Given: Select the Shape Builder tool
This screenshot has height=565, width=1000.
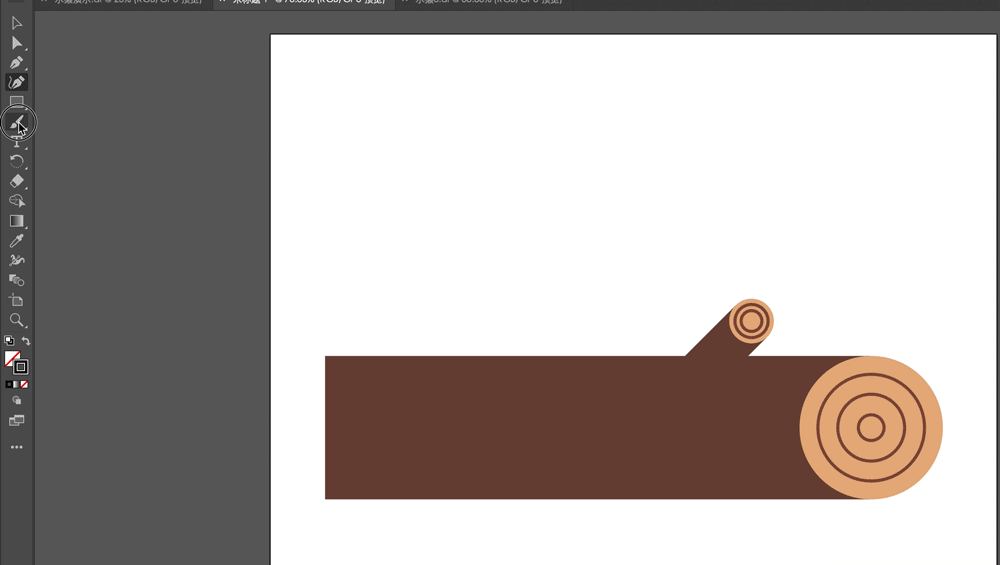Looking at the screenshot, I should point(17,201).
